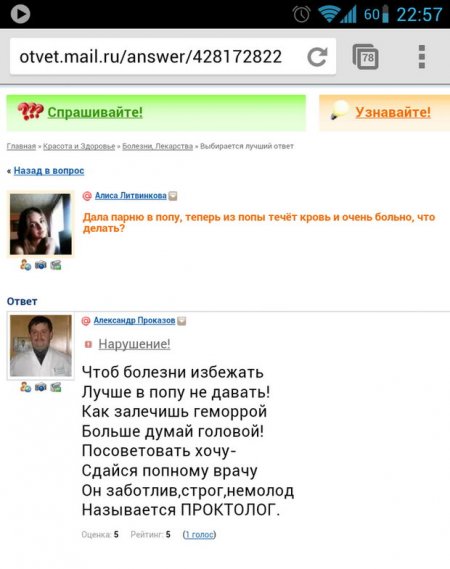Reload the page with the refresh icon

tap(317, 57)
